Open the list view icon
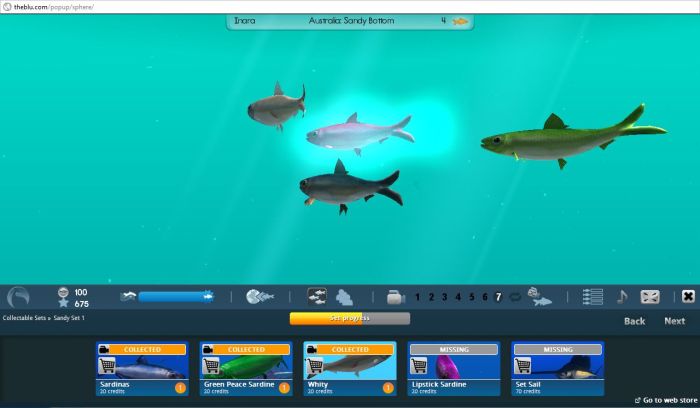Image resolution: width=700 pixels, height=408 pixels. (x=593, y=297)
